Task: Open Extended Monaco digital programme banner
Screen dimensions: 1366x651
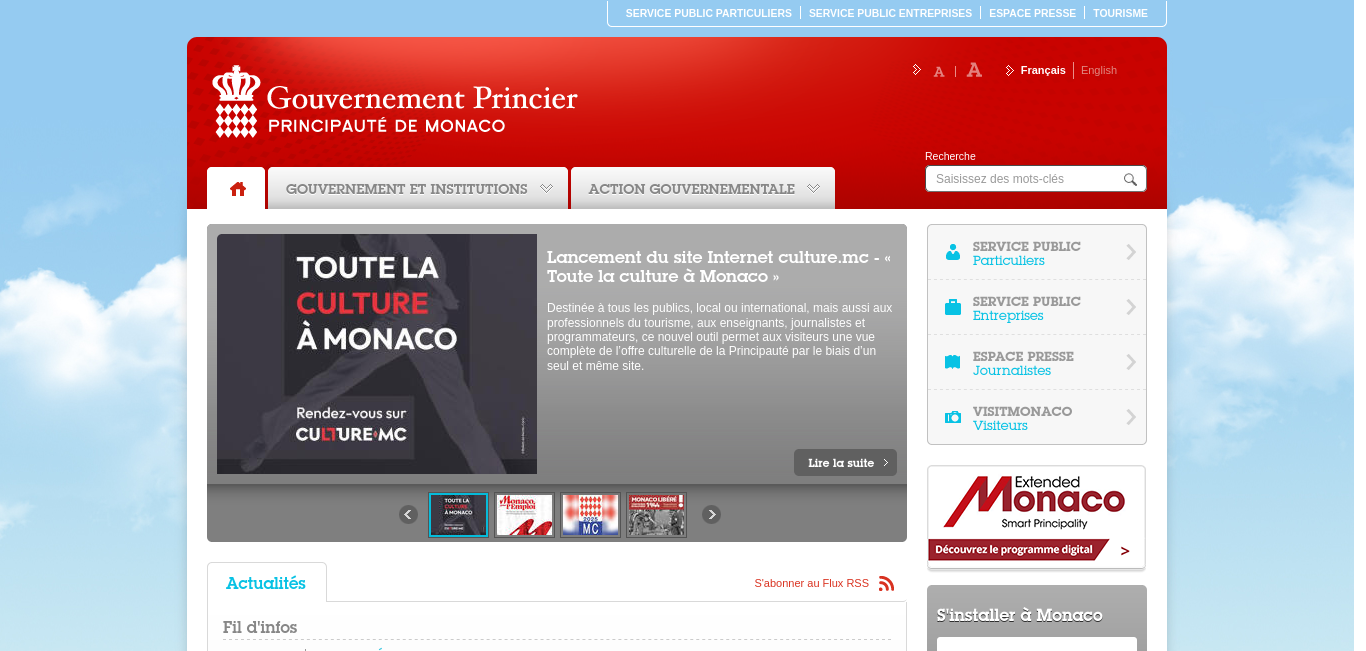Action: click(1036, 517)
